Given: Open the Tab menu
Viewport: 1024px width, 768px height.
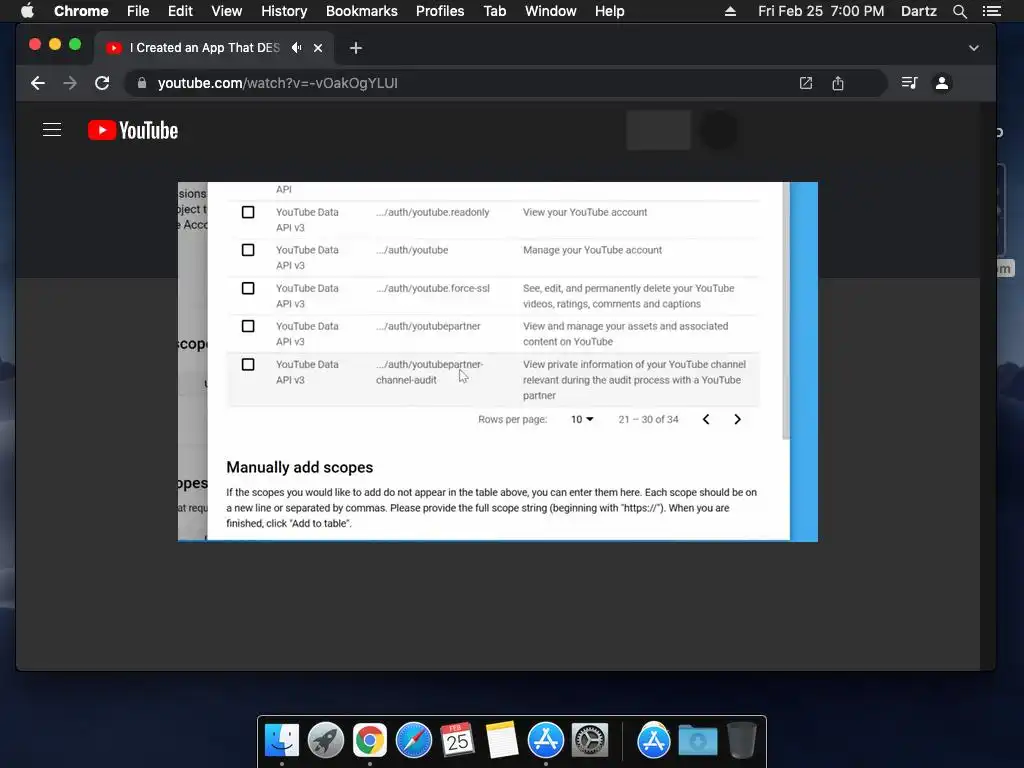Looking at the screenshot, I should coord(494,11).
